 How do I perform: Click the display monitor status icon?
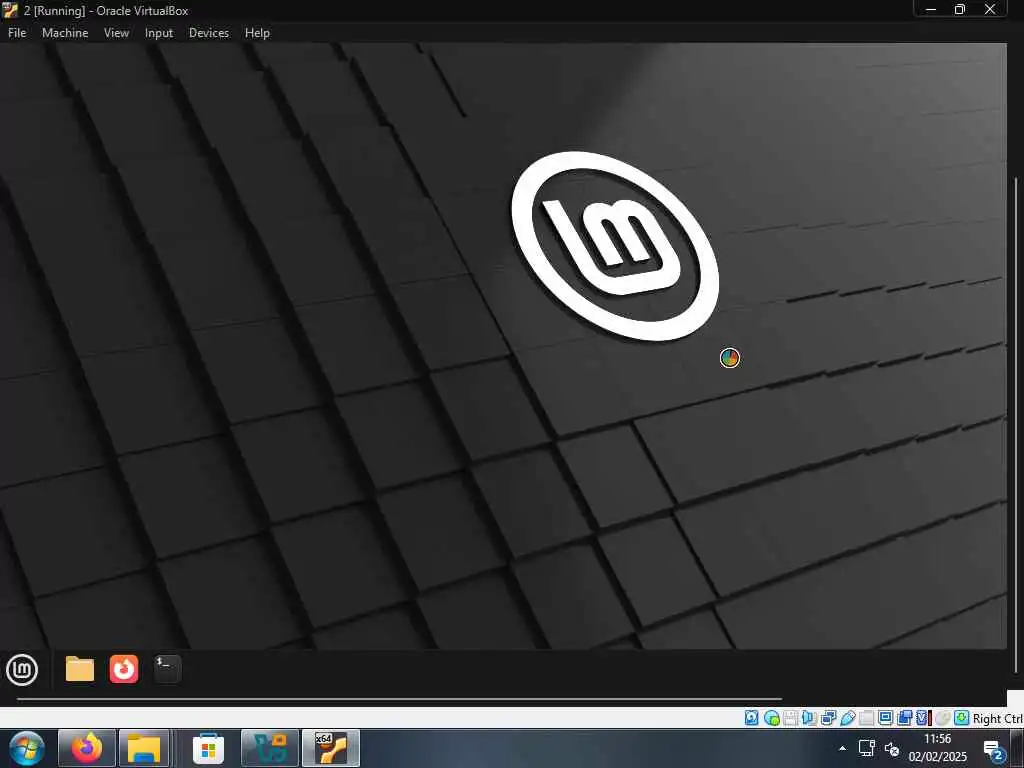(x=886, y=718)
